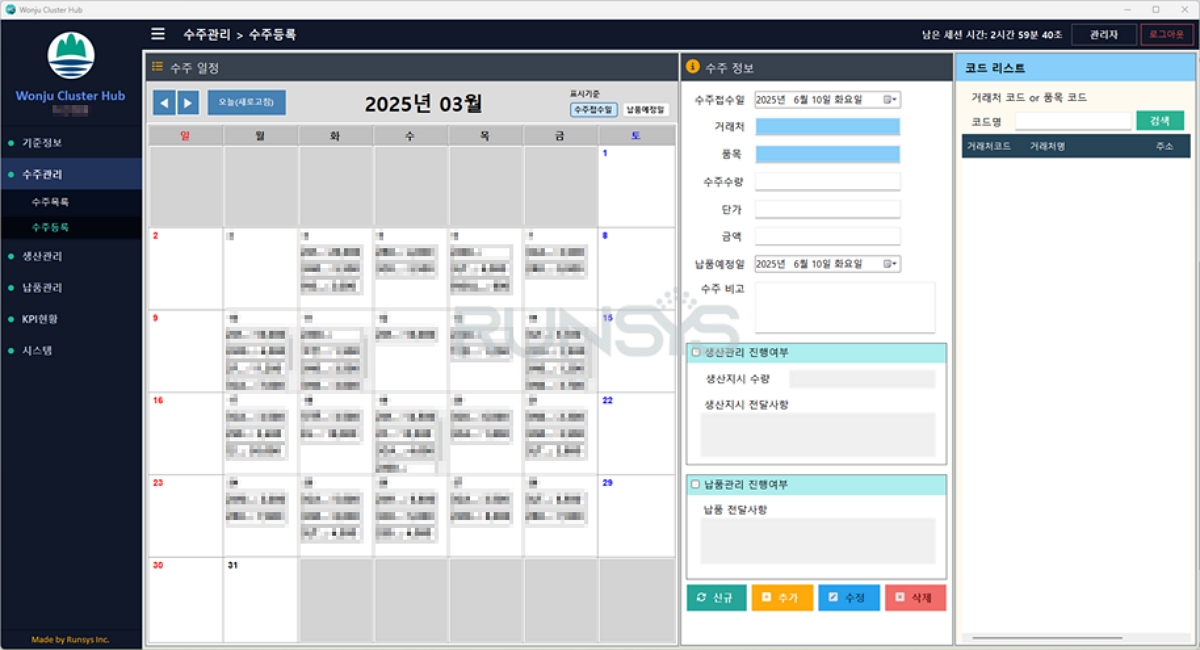Sort by 거래처명 column header
The height and width of the screenshot is (650, 1200).
click(1047, 146)
